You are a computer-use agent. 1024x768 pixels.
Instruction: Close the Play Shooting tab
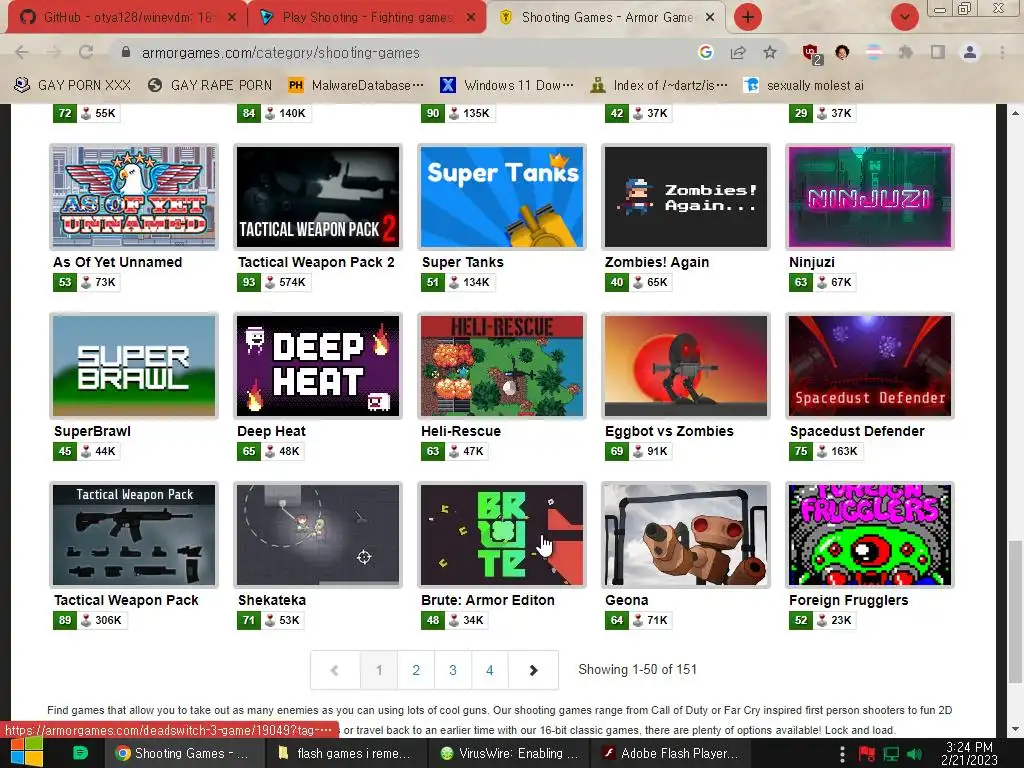pos(471,18)
